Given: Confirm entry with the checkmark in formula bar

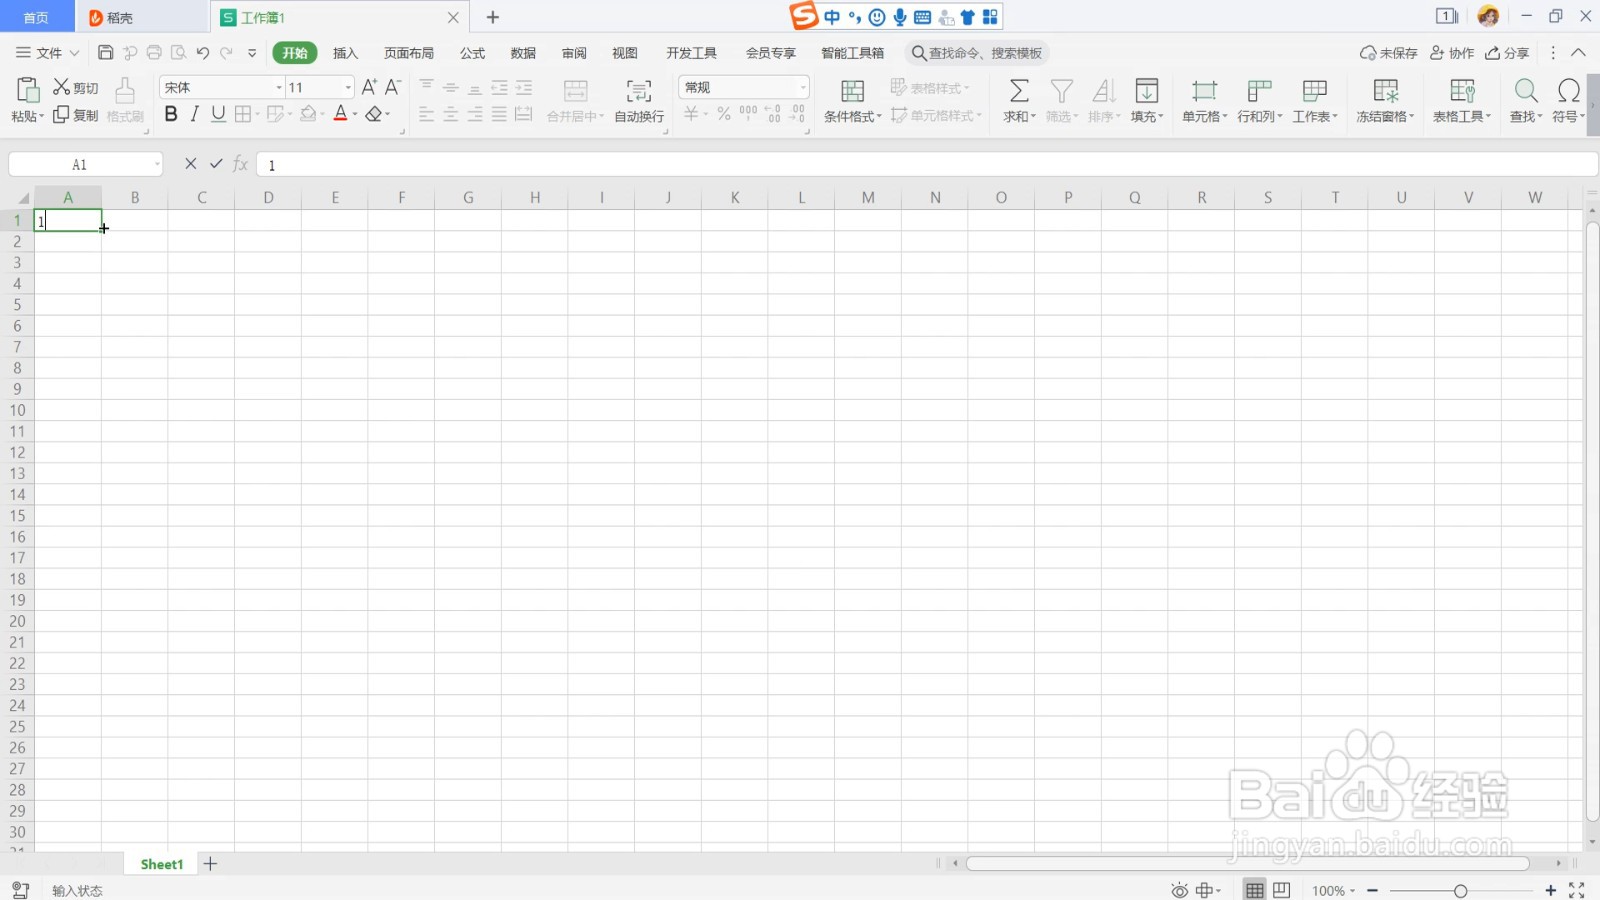Looking at the screenshot, I should pyautogui.click(x=216, y=164).
